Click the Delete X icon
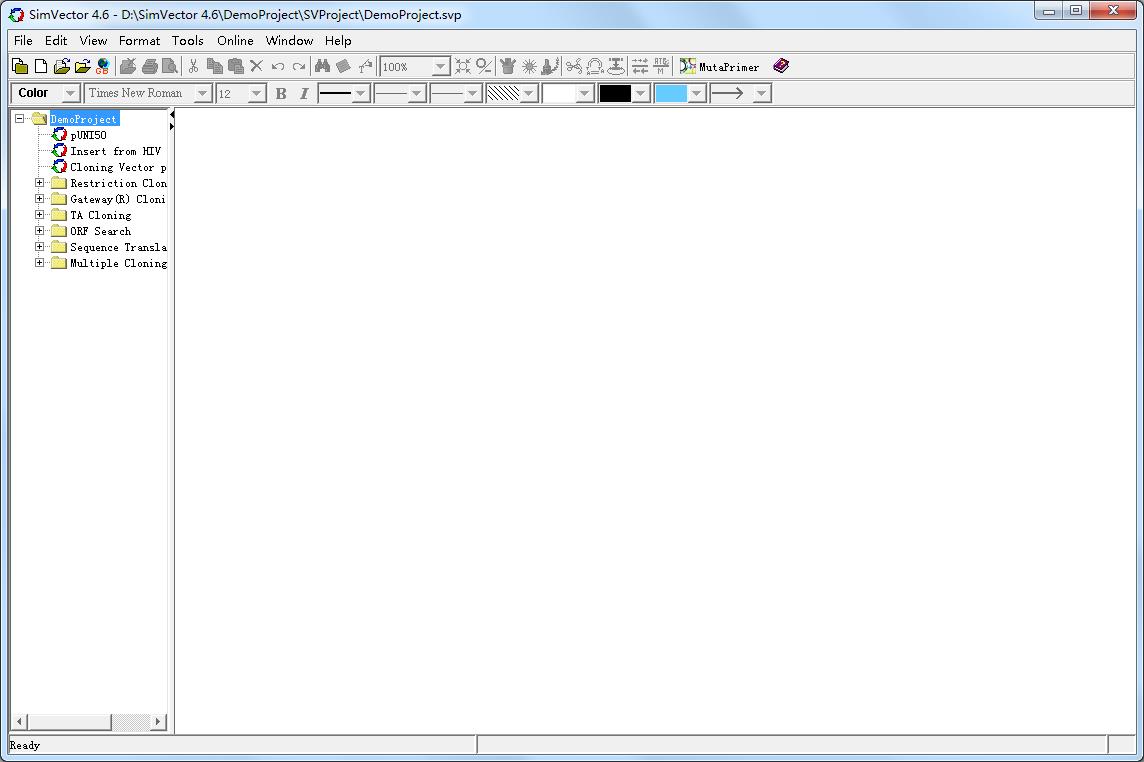The image size is (1144, 762). (x=256, y=67)
